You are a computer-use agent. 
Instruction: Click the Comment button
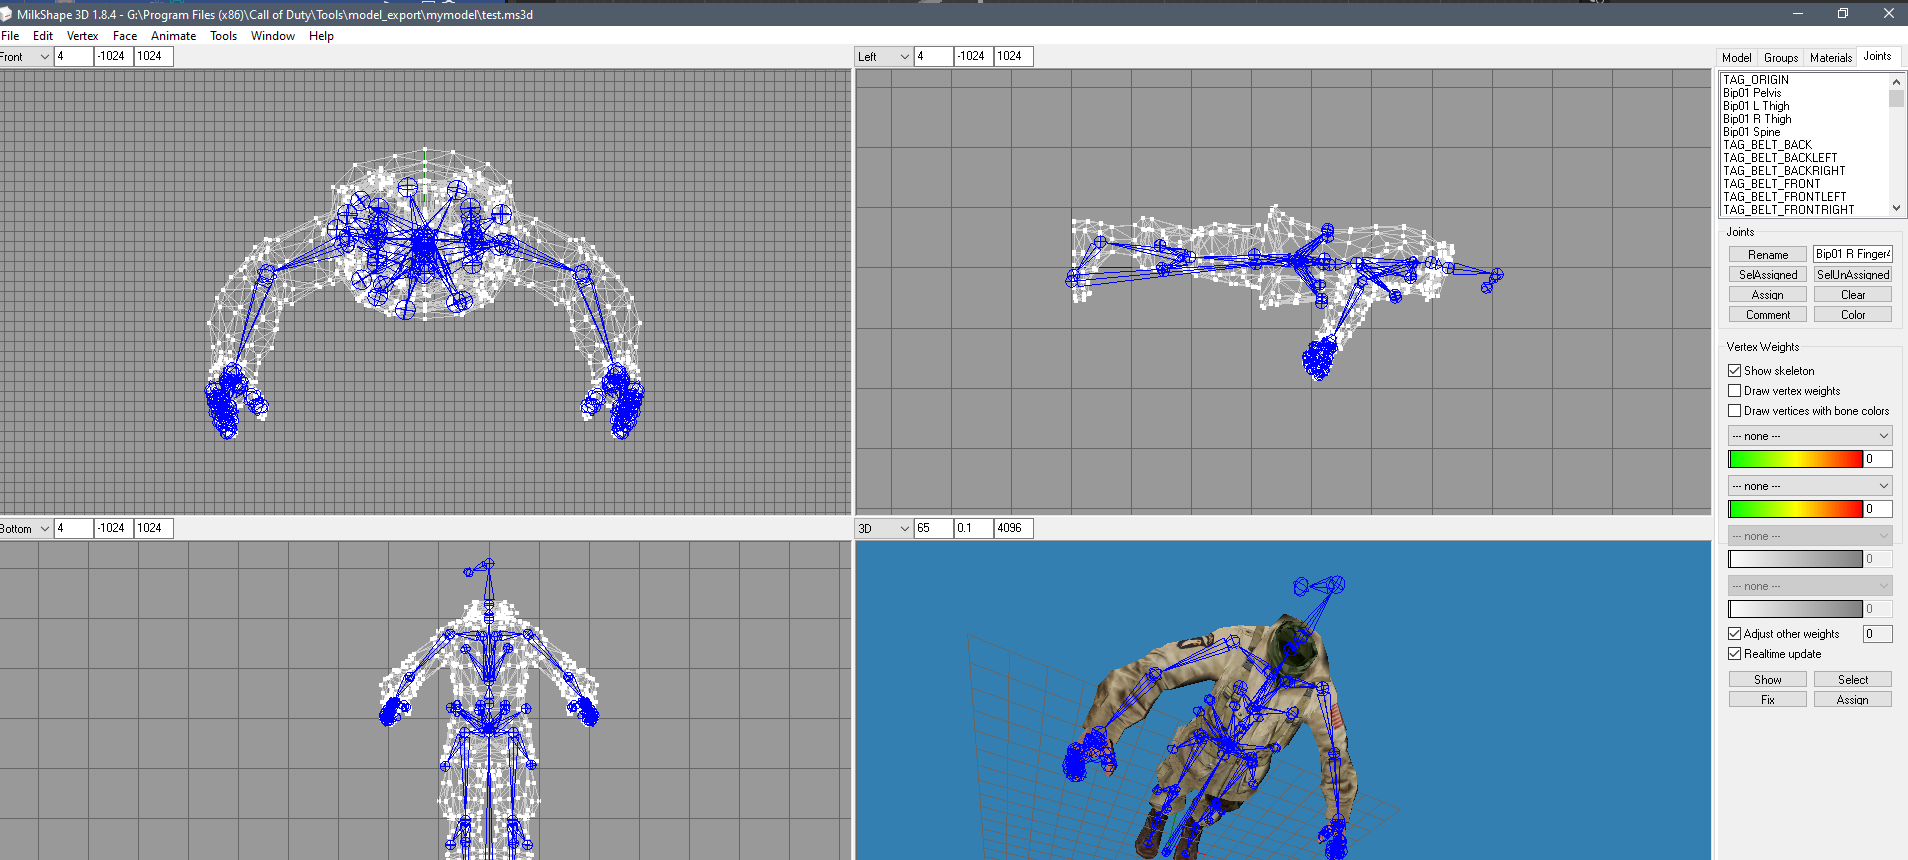tap(1768, 315)
